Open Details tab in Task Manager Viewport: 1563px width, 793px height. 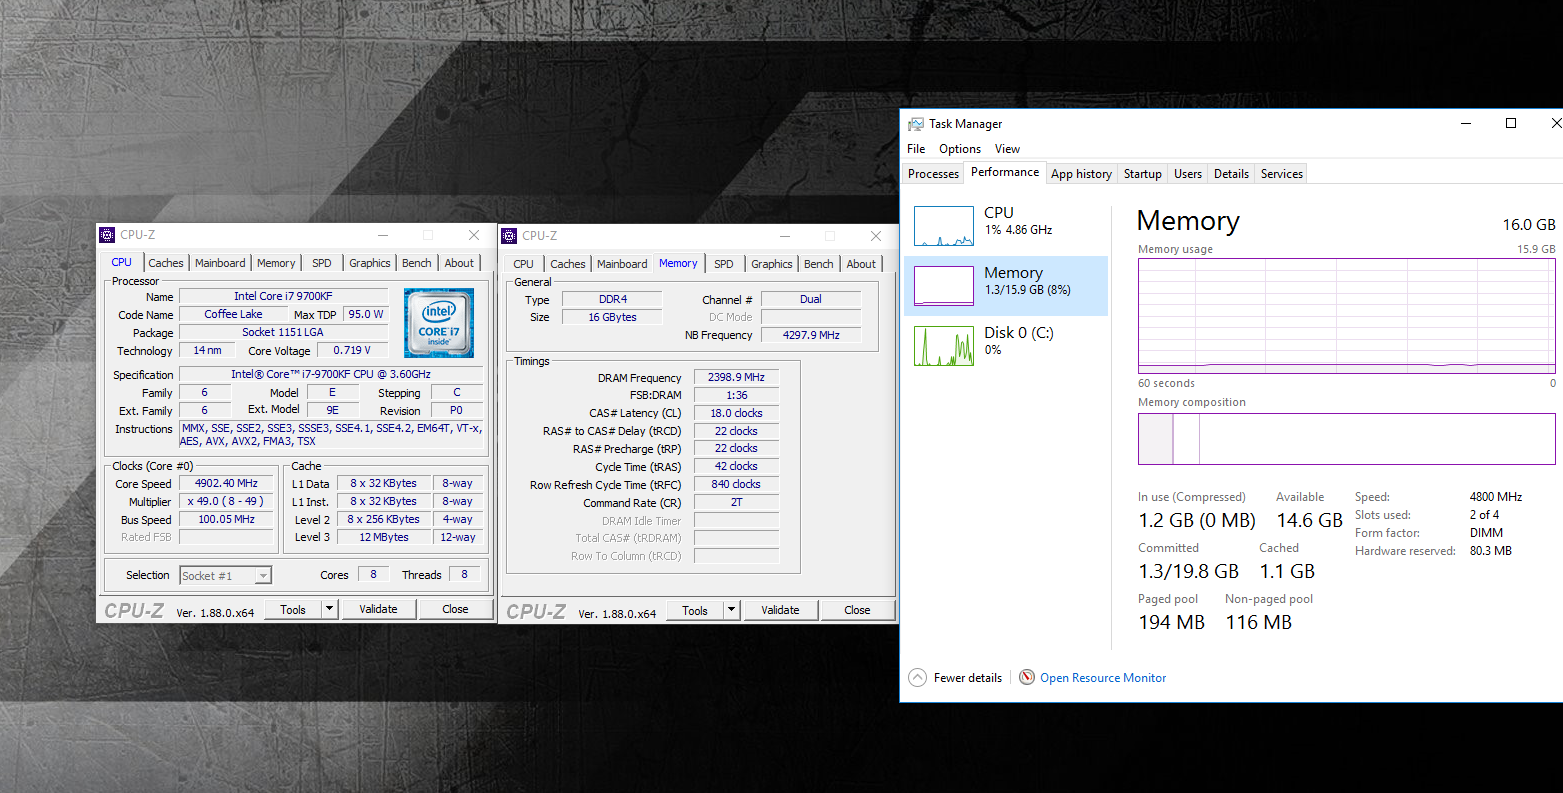click(x=1231, y=174)
